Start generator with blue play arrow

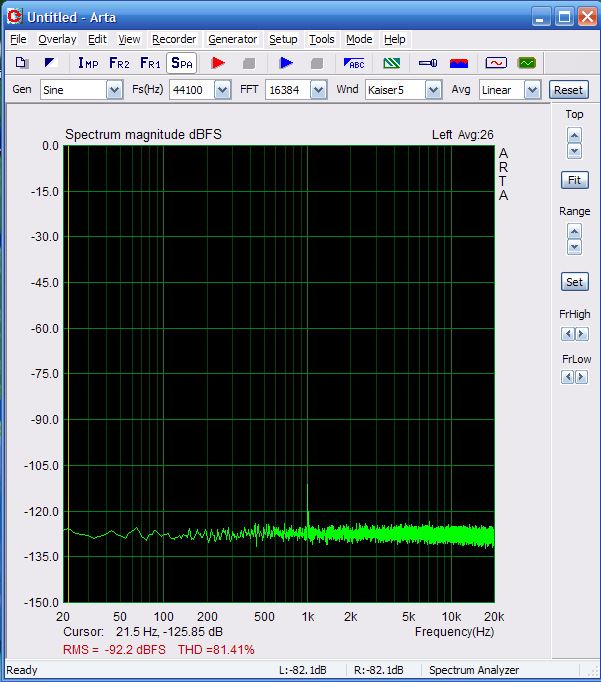click(286, 64)
